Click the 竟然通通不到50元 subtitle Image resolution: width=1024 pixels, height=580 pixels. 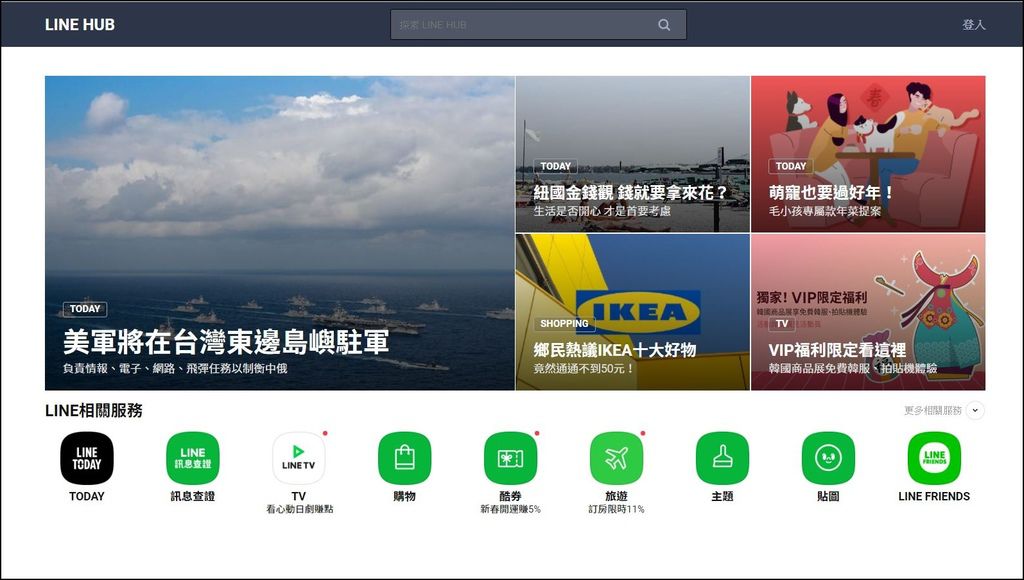click(x=584, y=368)
